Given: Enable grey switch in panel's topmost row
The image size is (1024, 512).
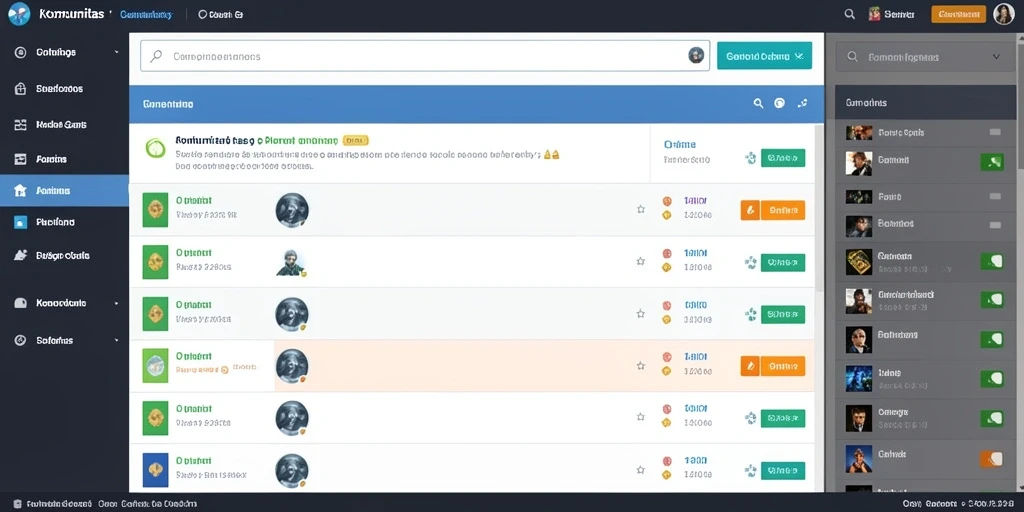Looking at the screenshot, I should (995, 132).
